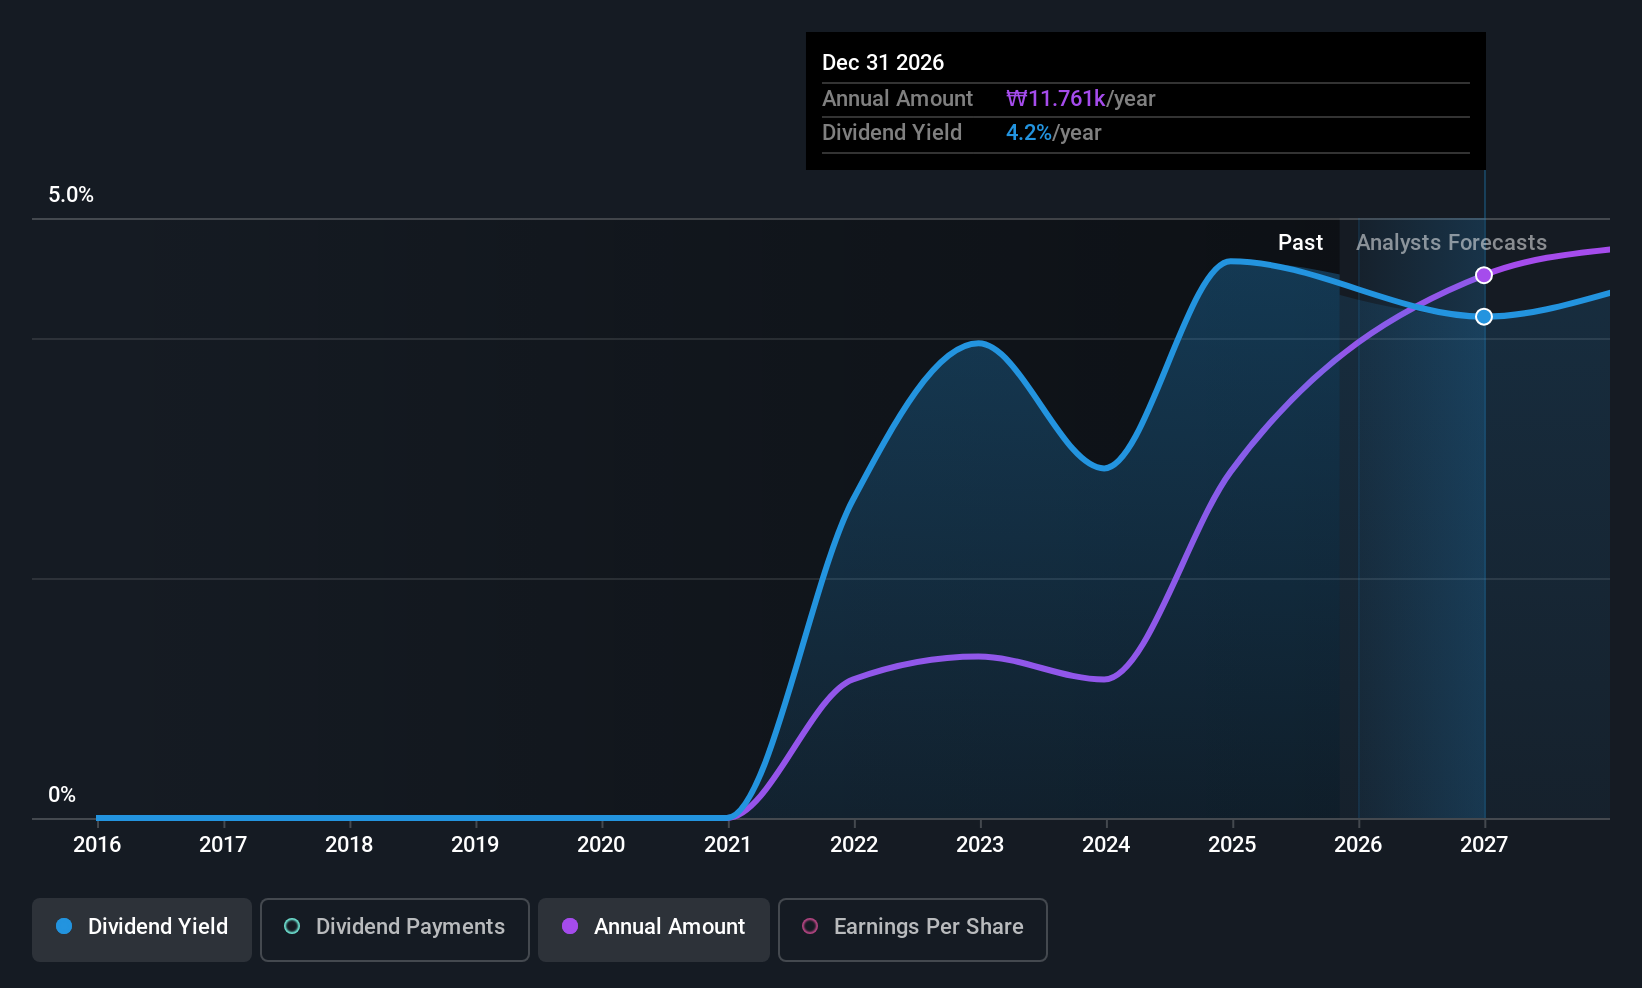The width and height of the screenshot is (1642, 988).
Task: Click the teal Dividend Payments legend circle
Action: 292,927
